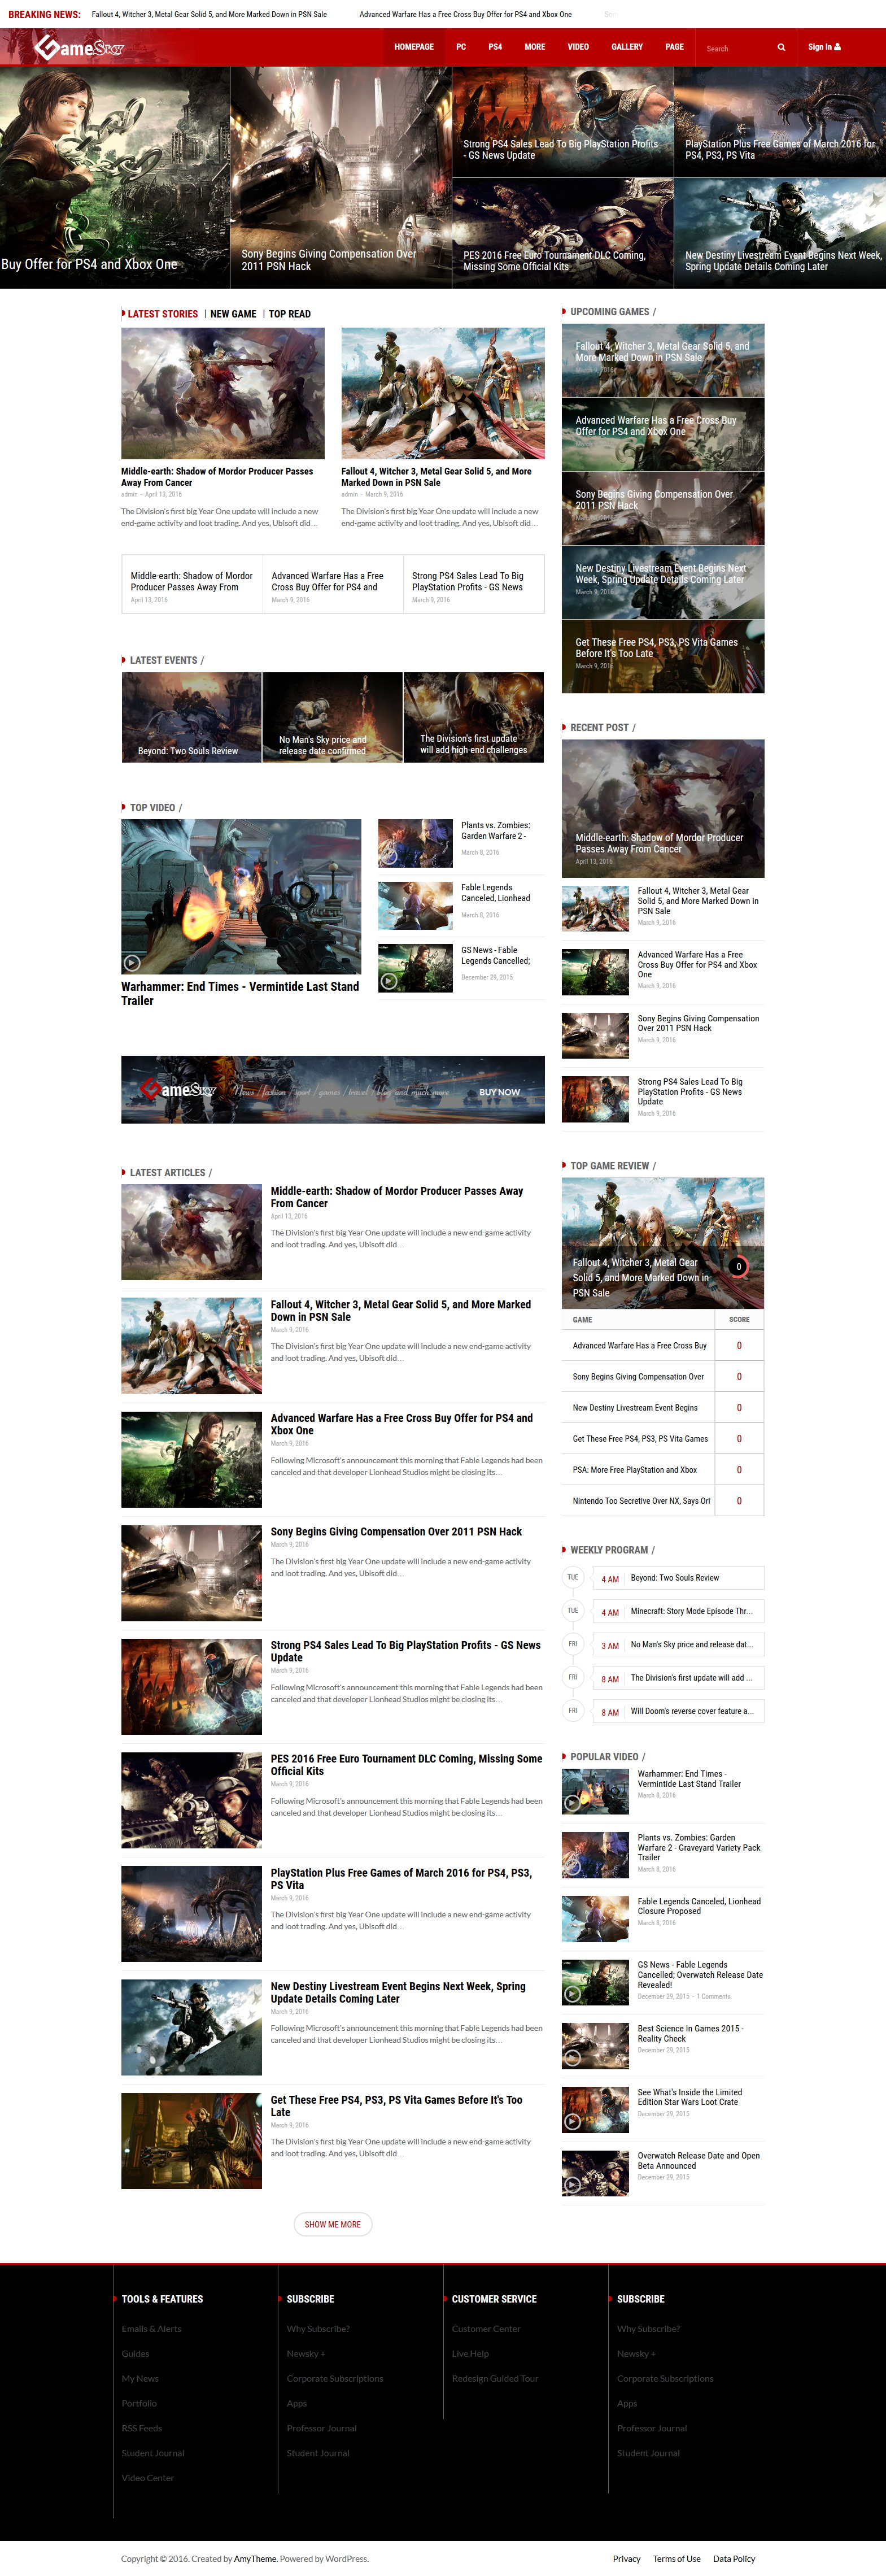886x2576 pixels.
Task: Click the Show Me More button
Action: (333, 2225)
